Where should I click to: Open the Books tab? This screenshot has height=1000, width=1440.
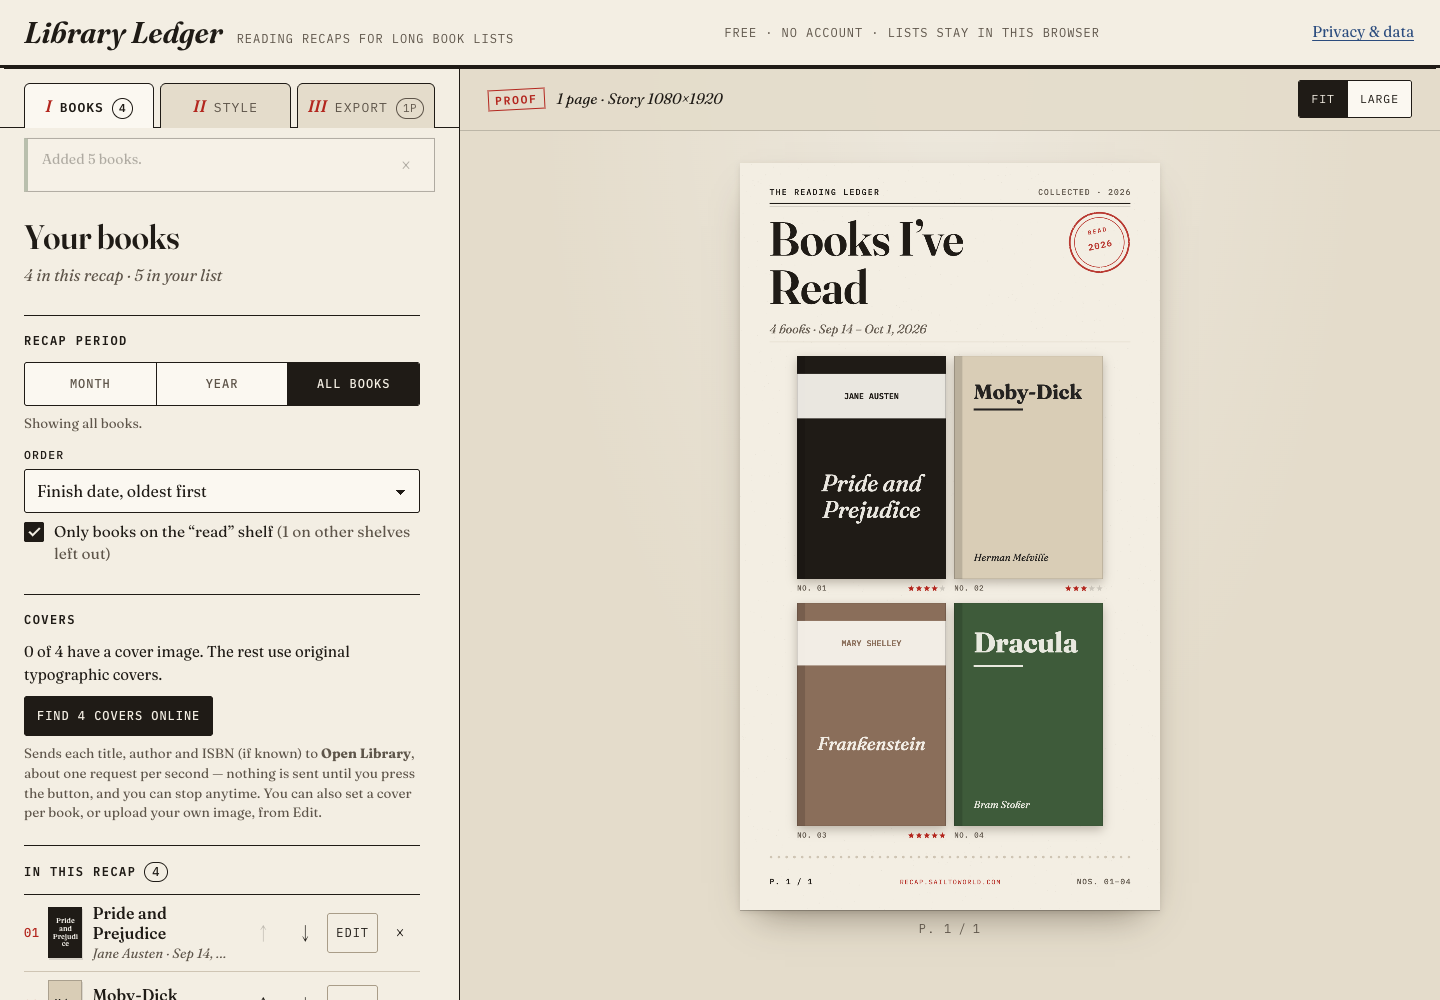(89, 106)
